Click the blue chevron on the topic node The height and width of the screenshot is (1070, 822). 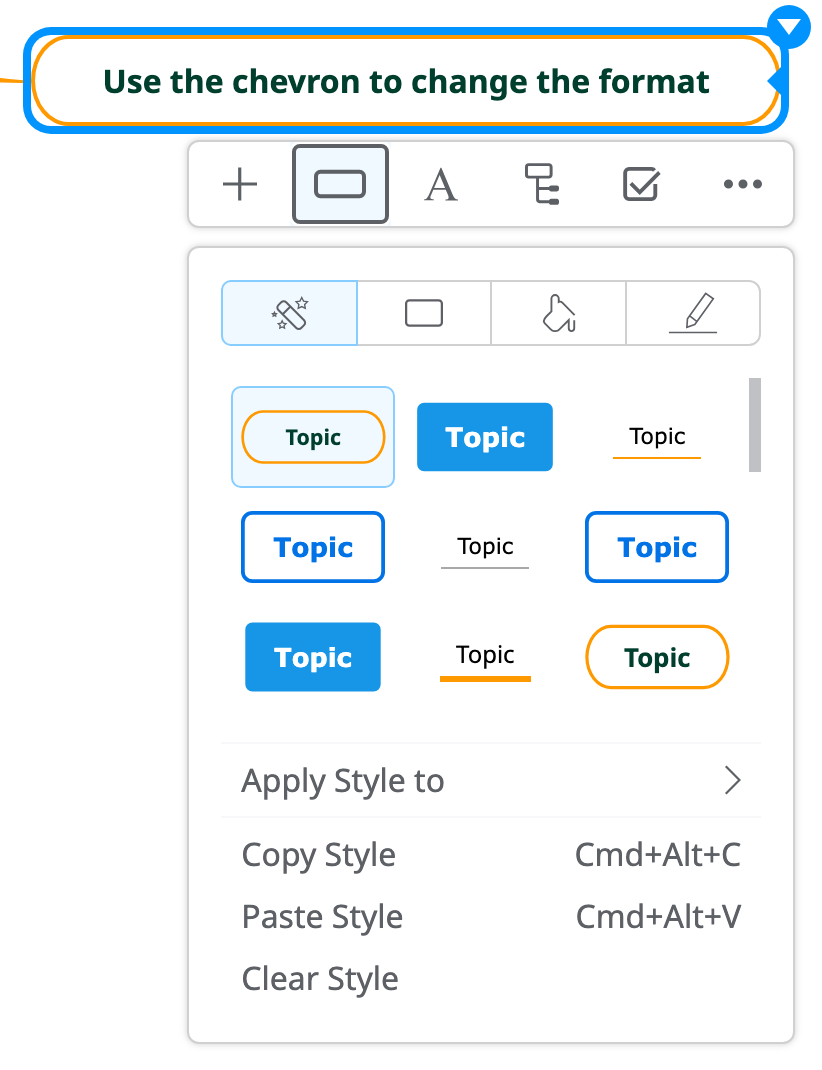point(791,26)
